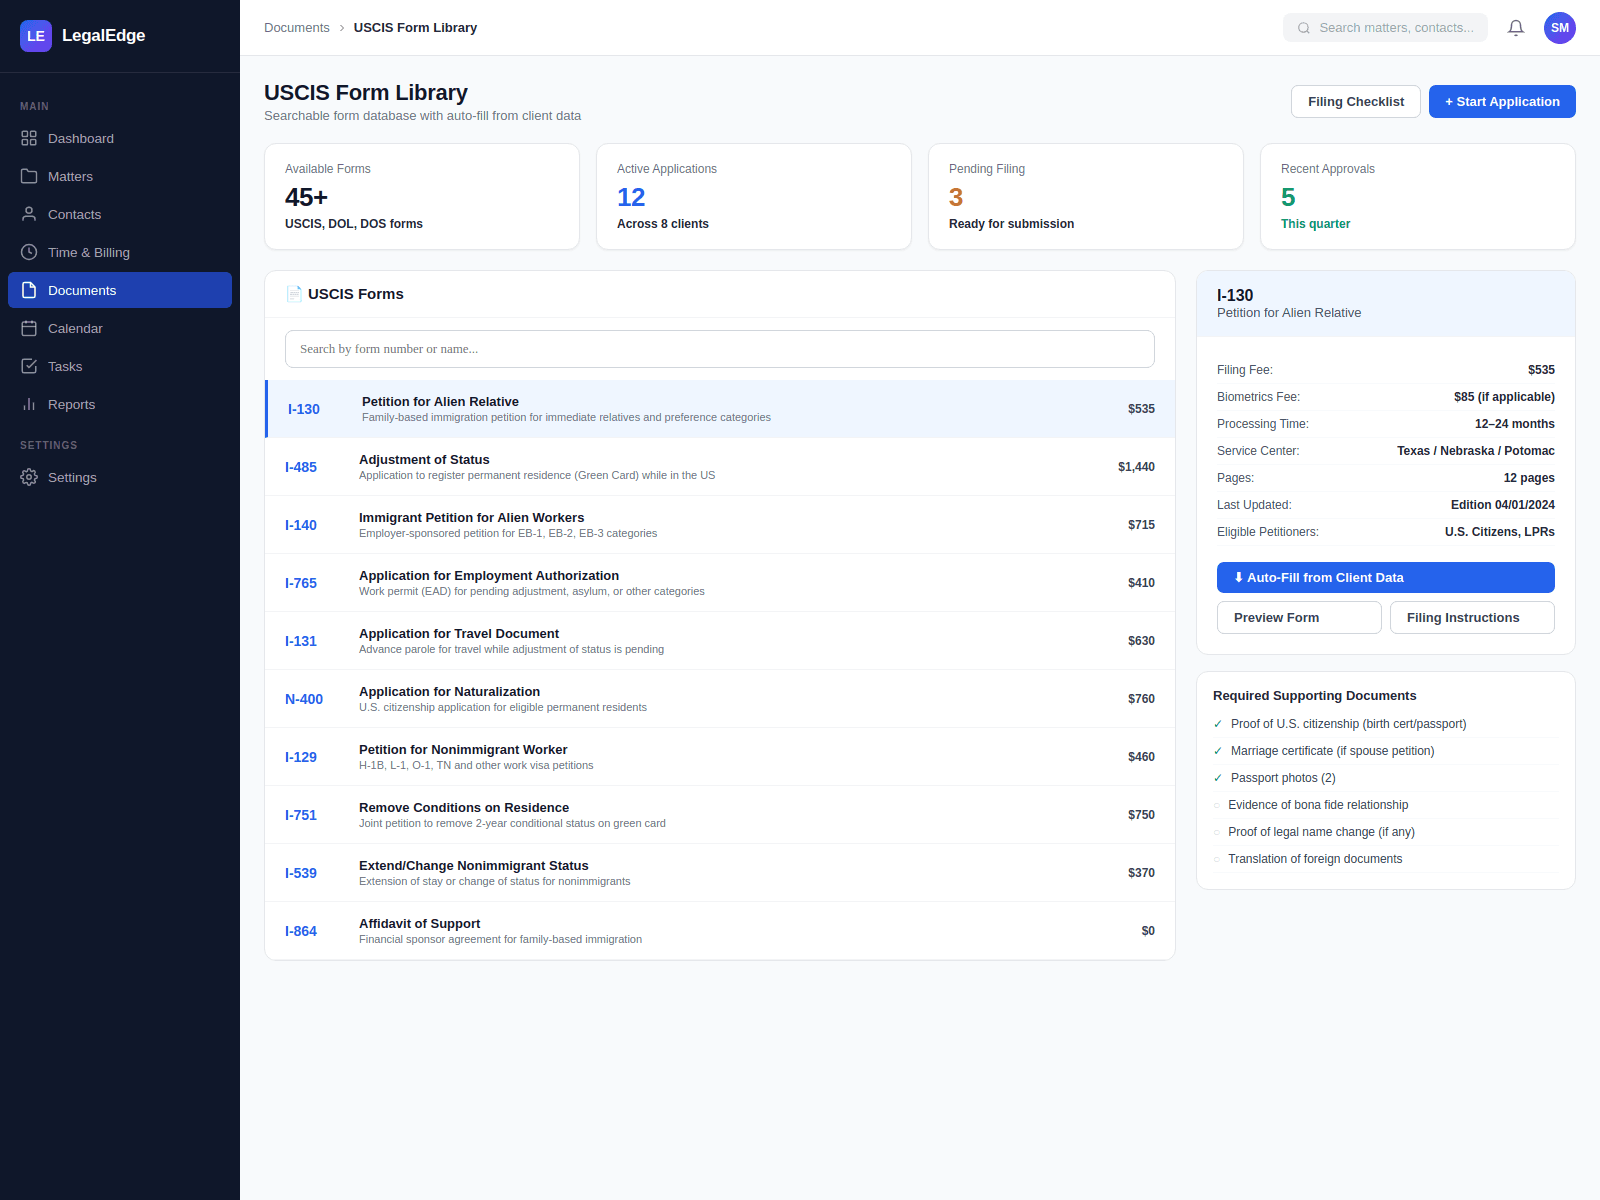Image resolution: width=1600 pixels, height=1200 pixels.
Task: Open Reports menu item
Action: click(x=120, y=404)
